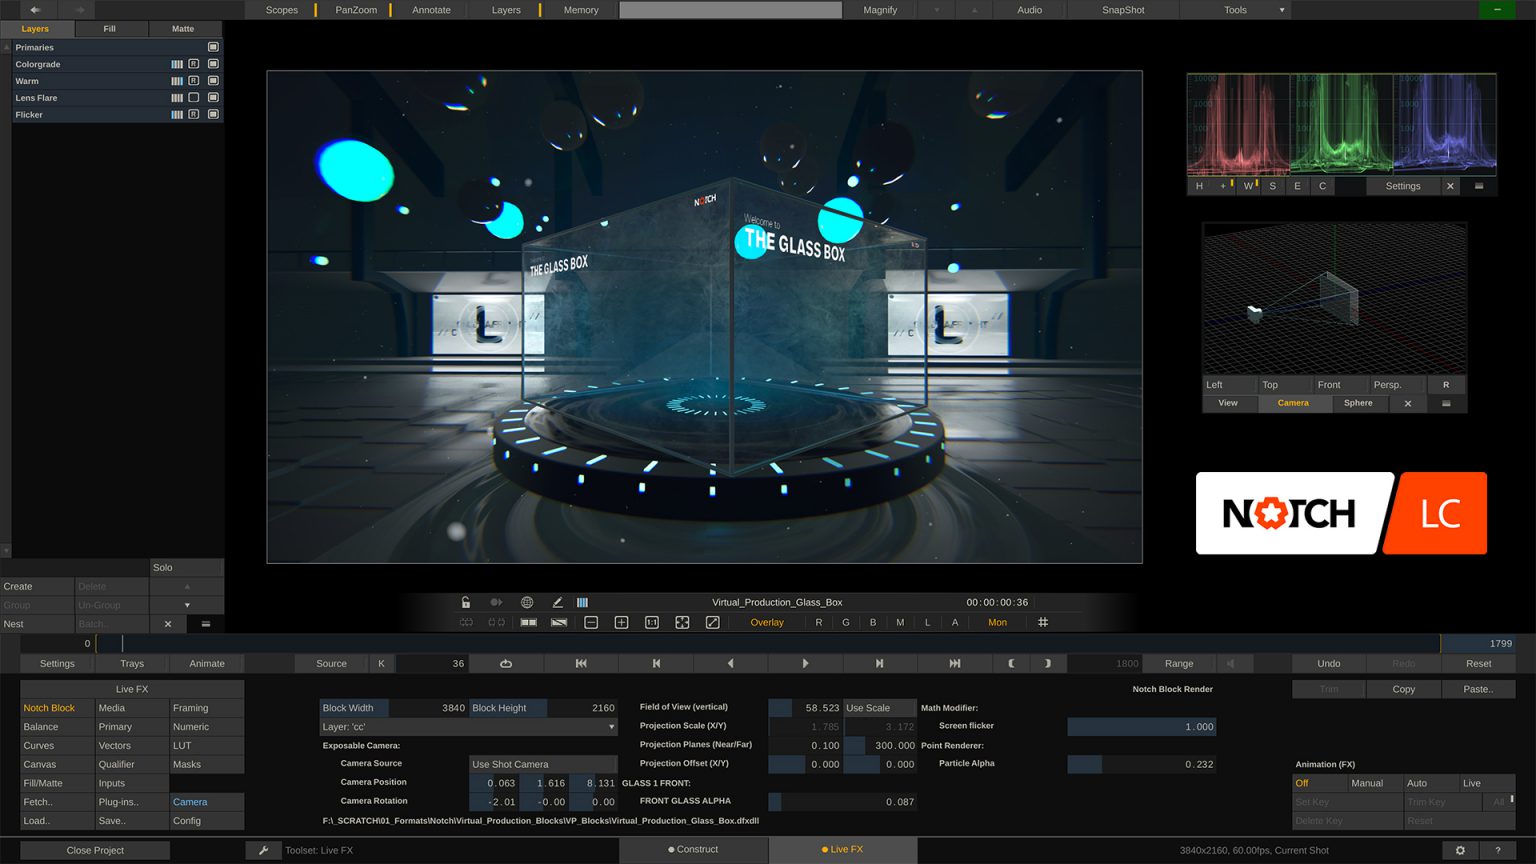Screen dimensions: 1536x864
Task: Click the loop playback icon in transport controls
Action: [x=505, y=663]
